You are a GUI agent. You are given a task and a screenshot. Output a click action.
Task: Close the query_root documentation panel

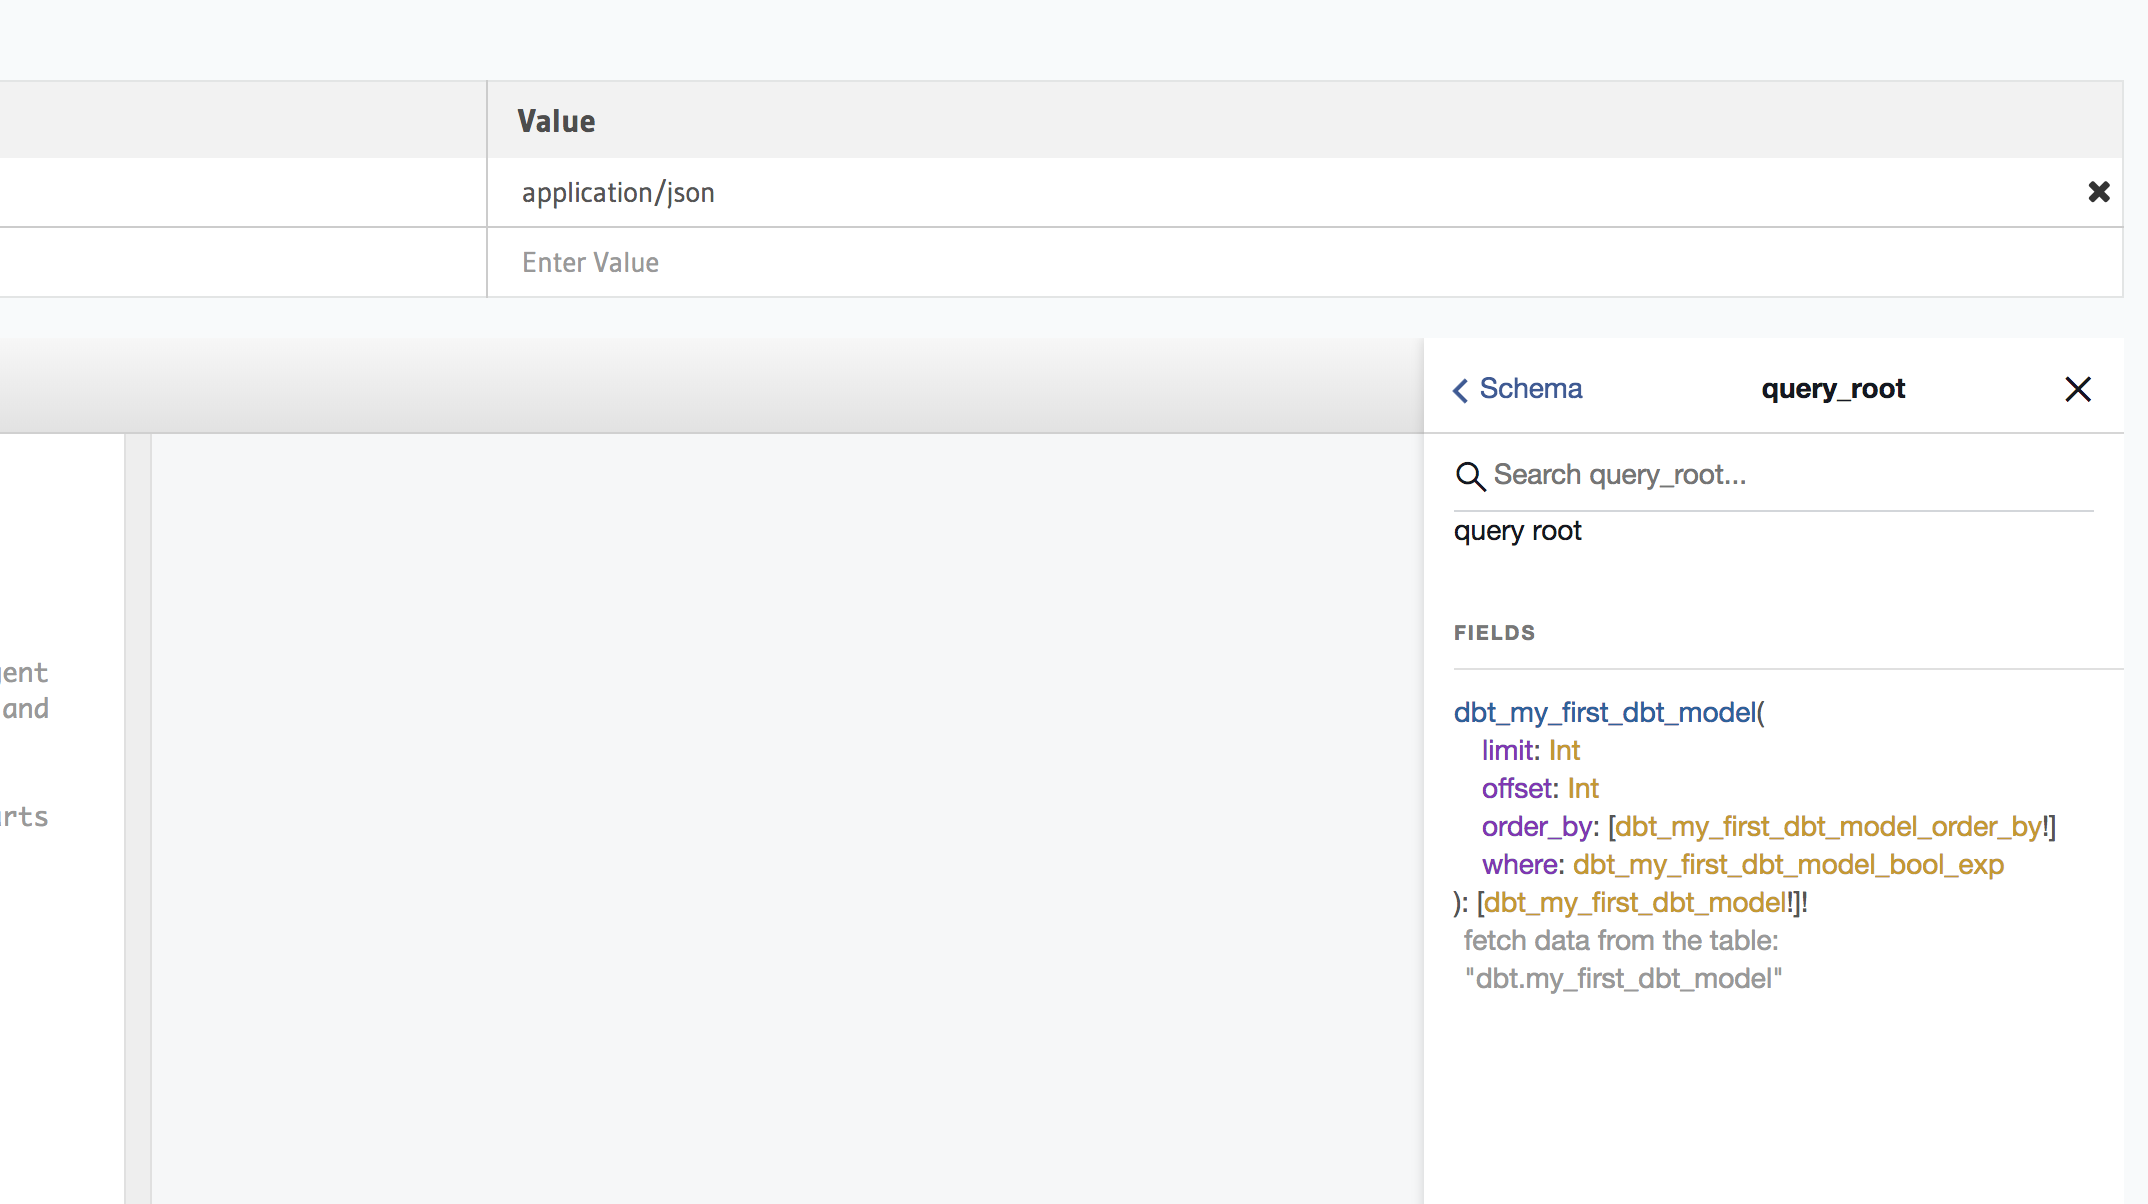pos(2078,389)
